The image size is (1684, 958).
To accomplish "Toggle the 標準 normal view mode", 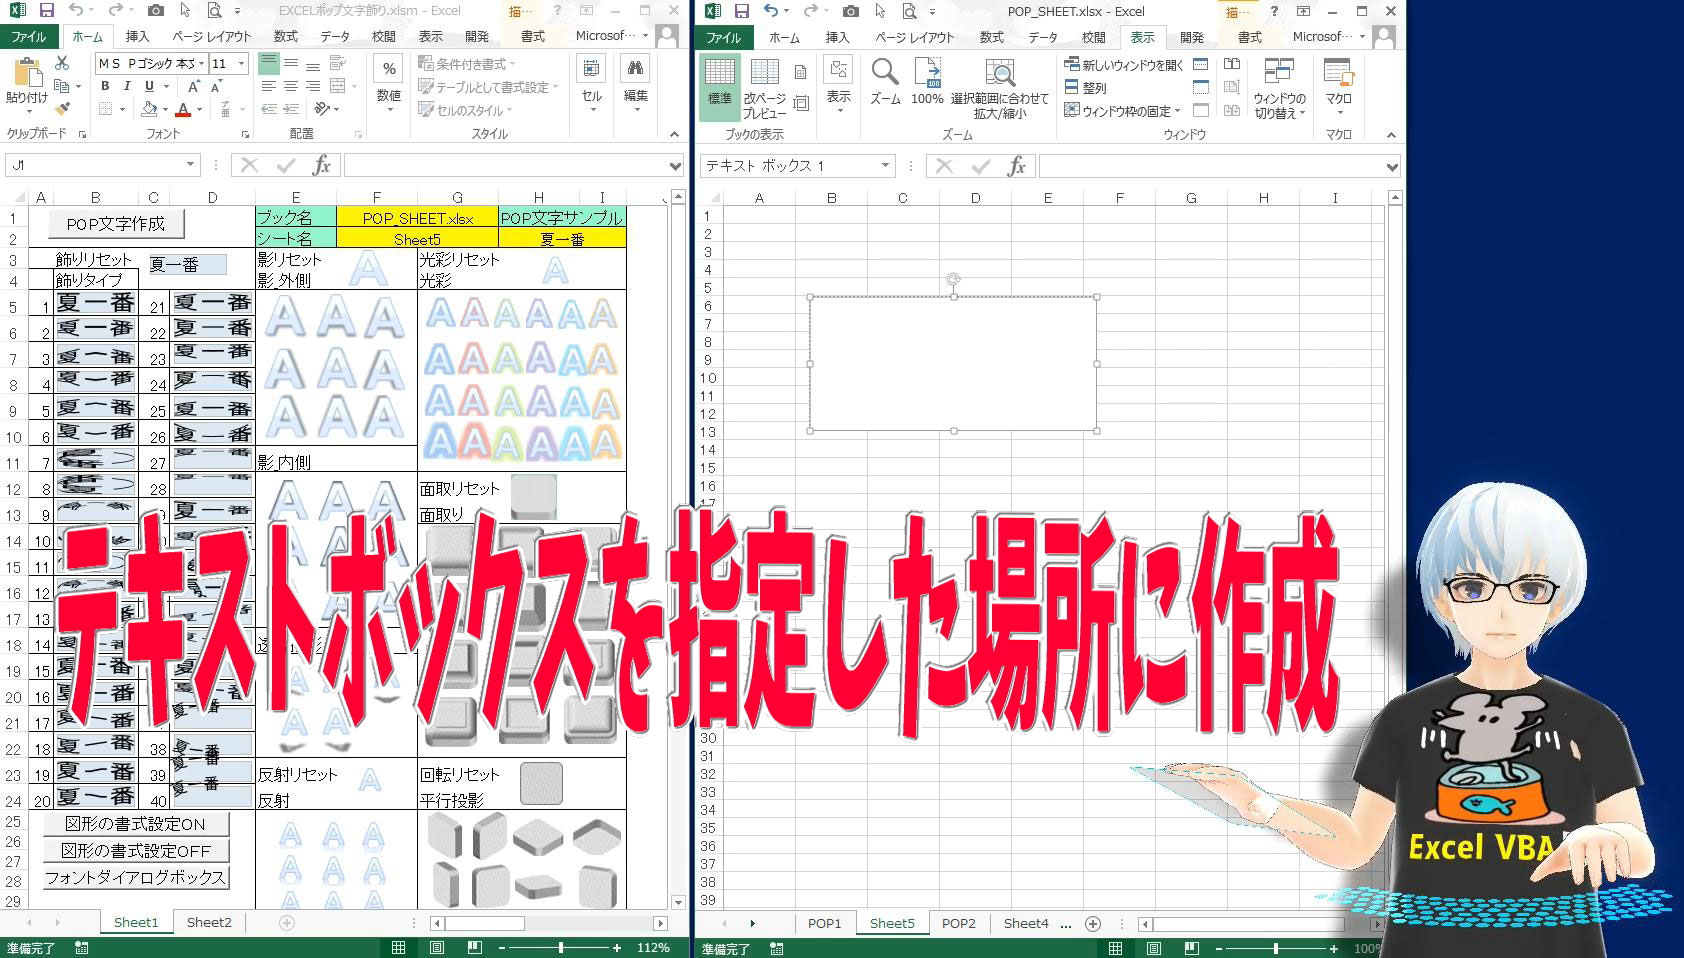I will tap(718, 88).
